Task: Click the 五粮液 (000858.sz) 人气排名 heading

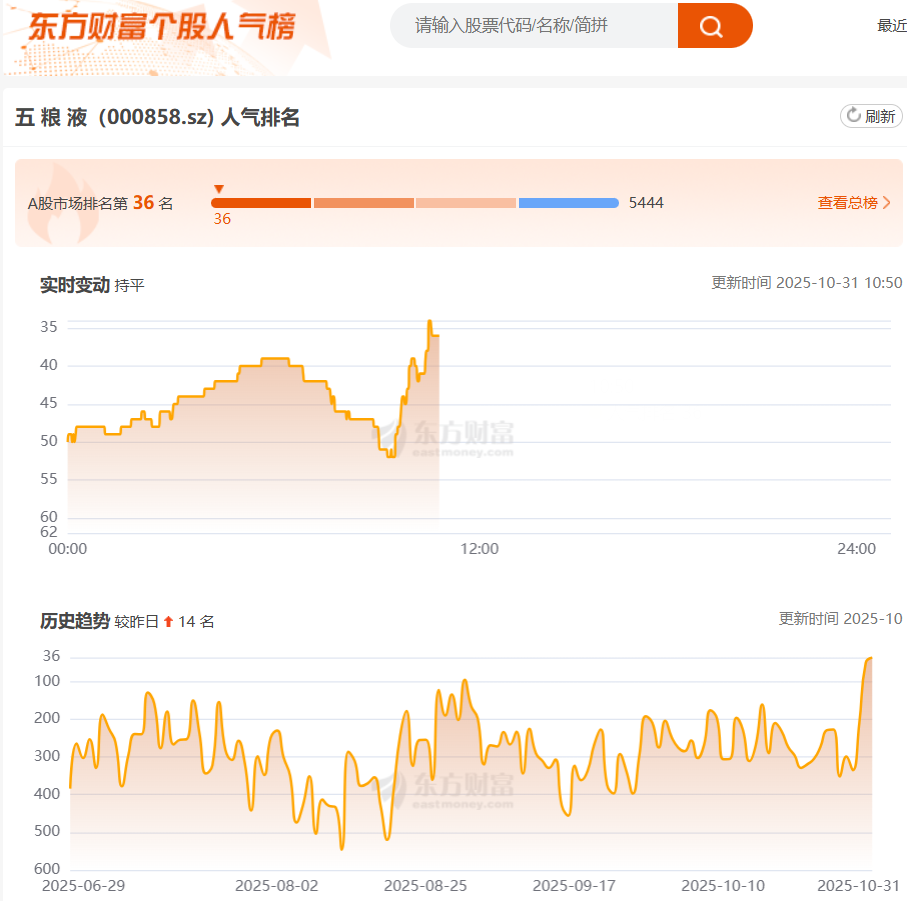Action: (x=157, y=117)
